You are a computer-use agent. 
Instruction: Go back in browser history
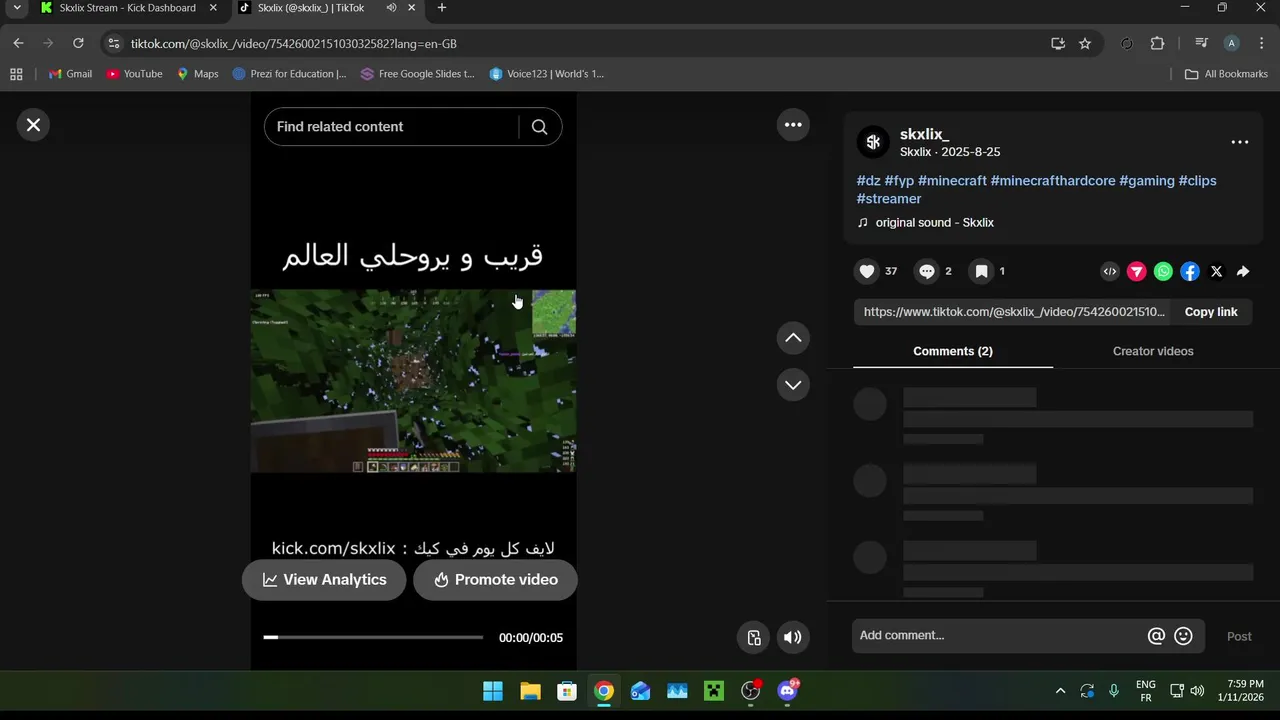pos(18,43)
